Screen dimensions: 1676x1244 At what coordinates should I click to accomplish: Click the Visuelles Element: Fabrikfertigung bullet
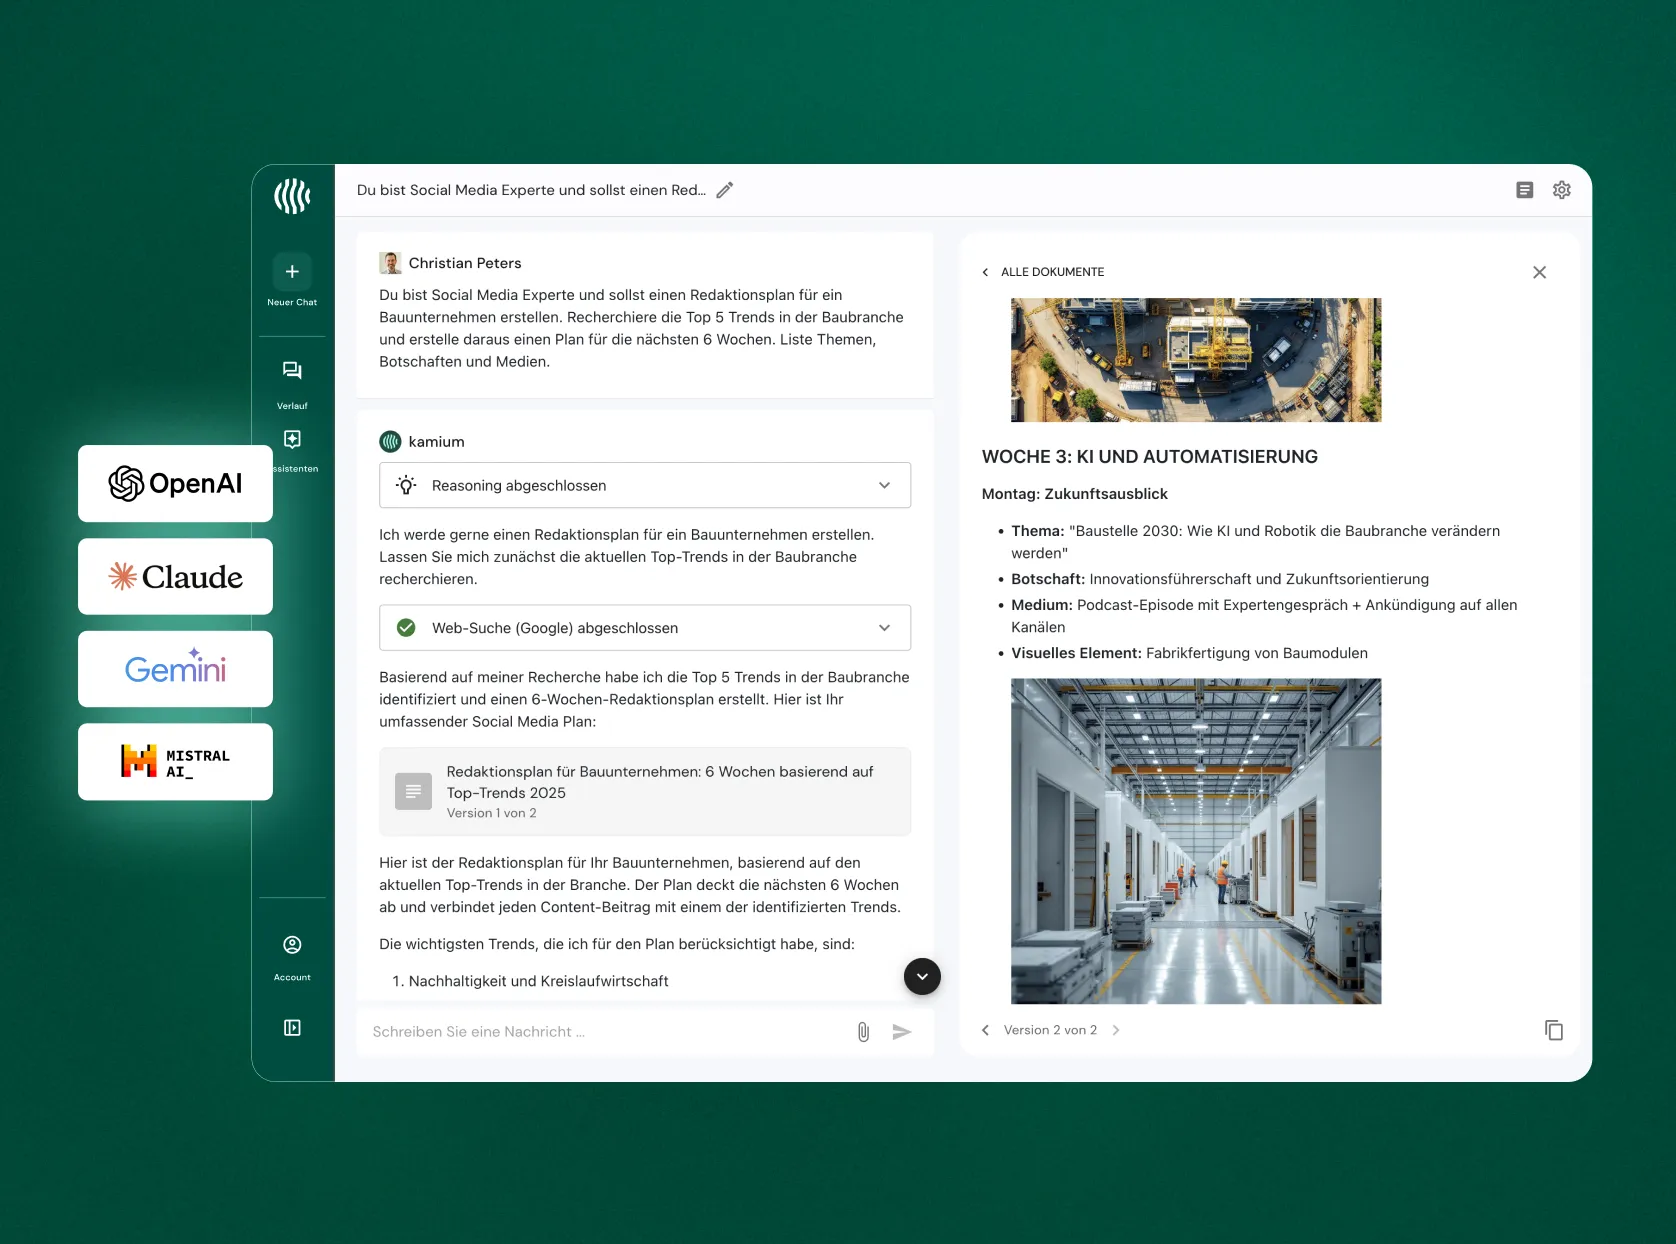(x=1189, y=653)
